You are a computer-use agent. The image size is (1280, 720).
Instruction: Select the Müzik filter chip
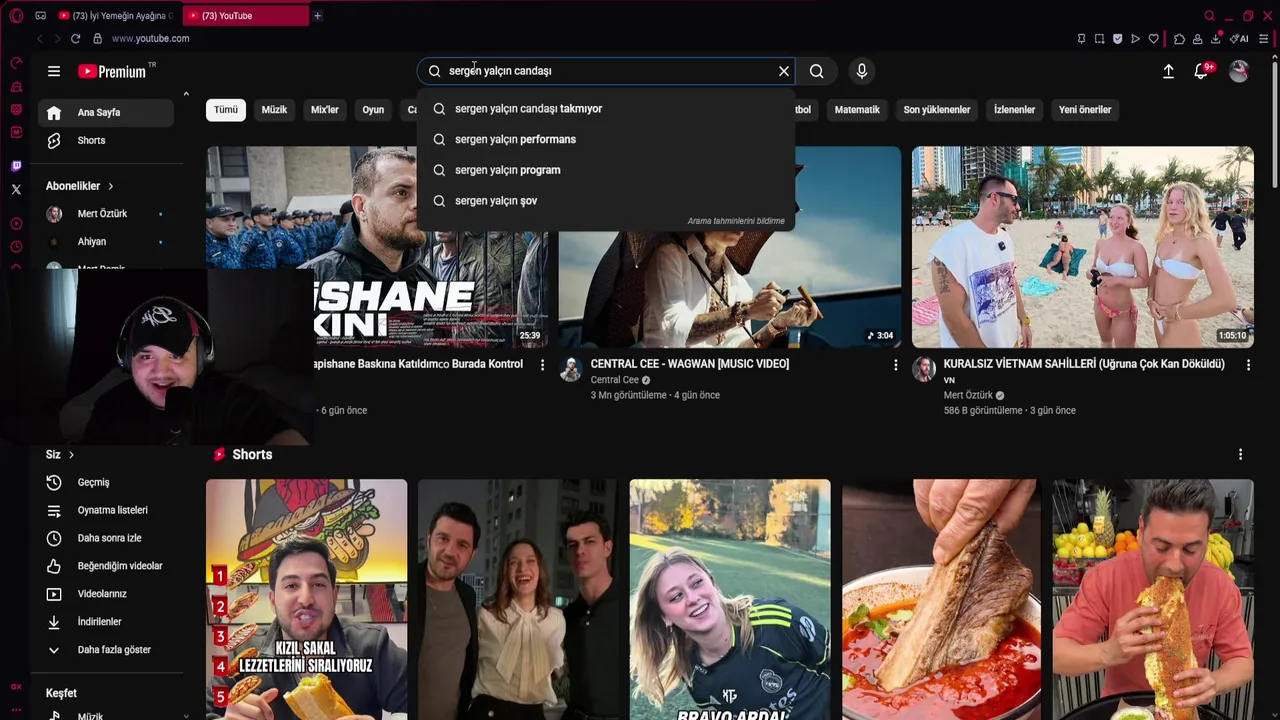pos(274,110)
